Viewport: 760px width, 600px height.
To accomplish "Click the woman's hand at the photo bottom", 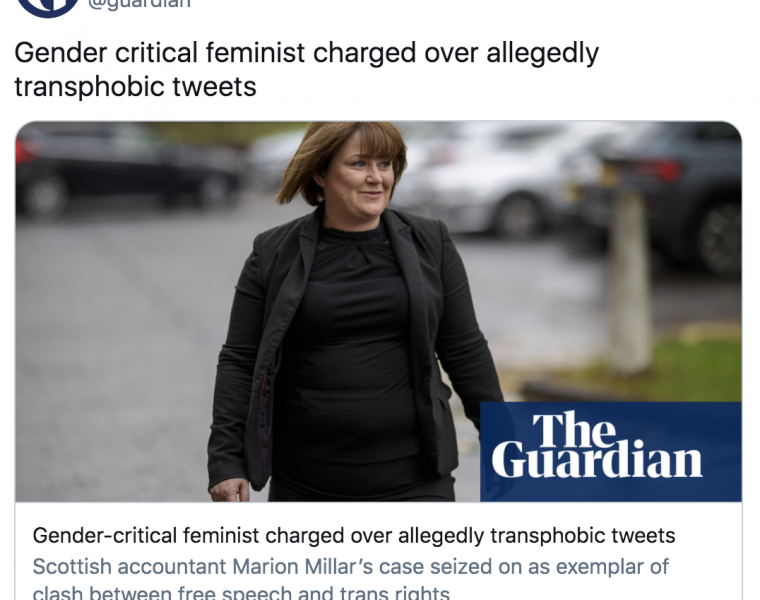I will tap(229, 490).
